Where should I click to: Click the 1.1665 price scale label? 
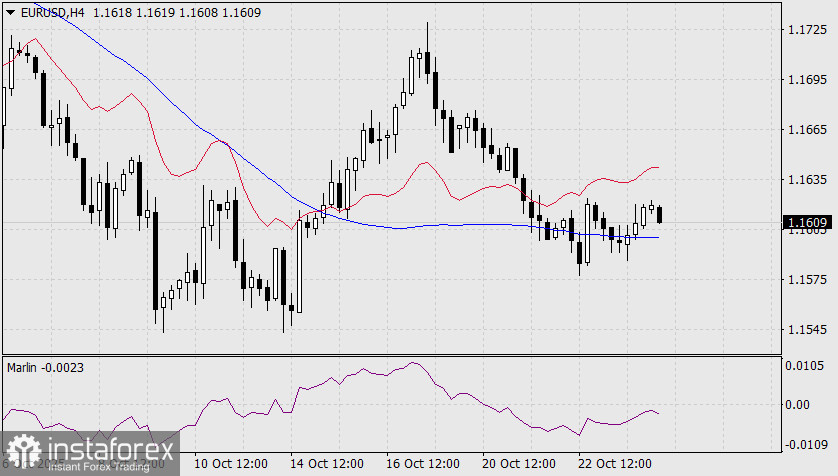(807, 129)
